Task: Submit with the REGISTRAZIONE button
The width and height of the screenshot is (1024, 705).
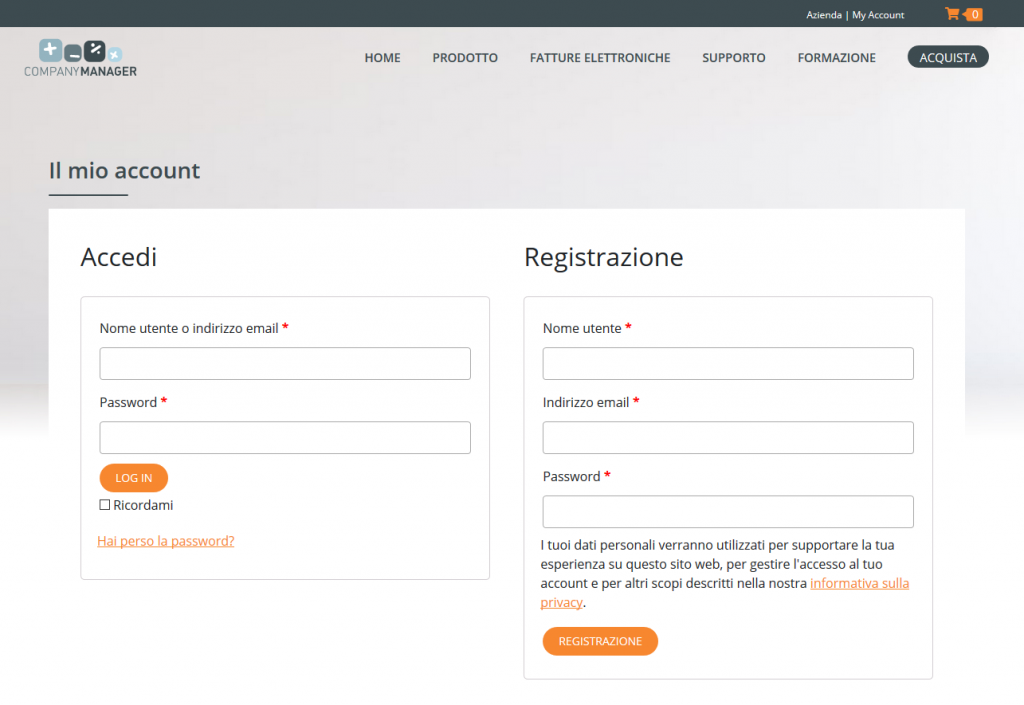Action: (x=600, y=641)
